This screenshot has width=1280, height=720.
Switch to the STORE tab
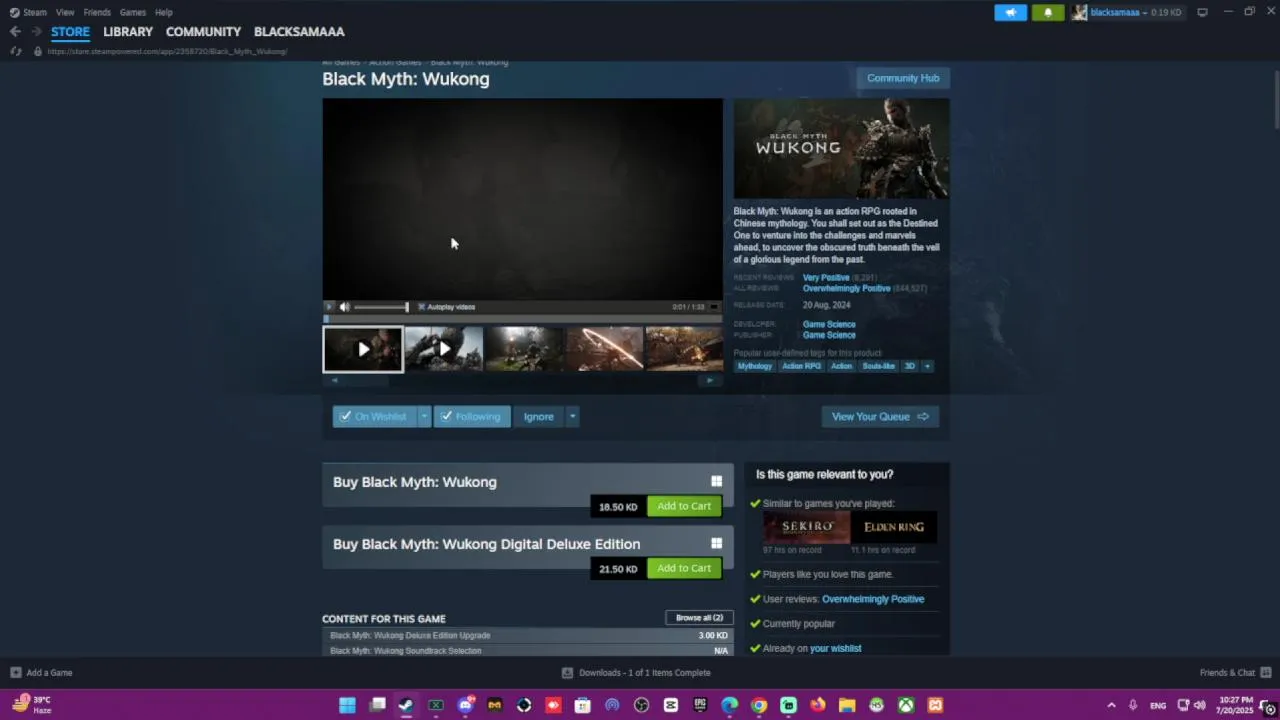point(70,31)
